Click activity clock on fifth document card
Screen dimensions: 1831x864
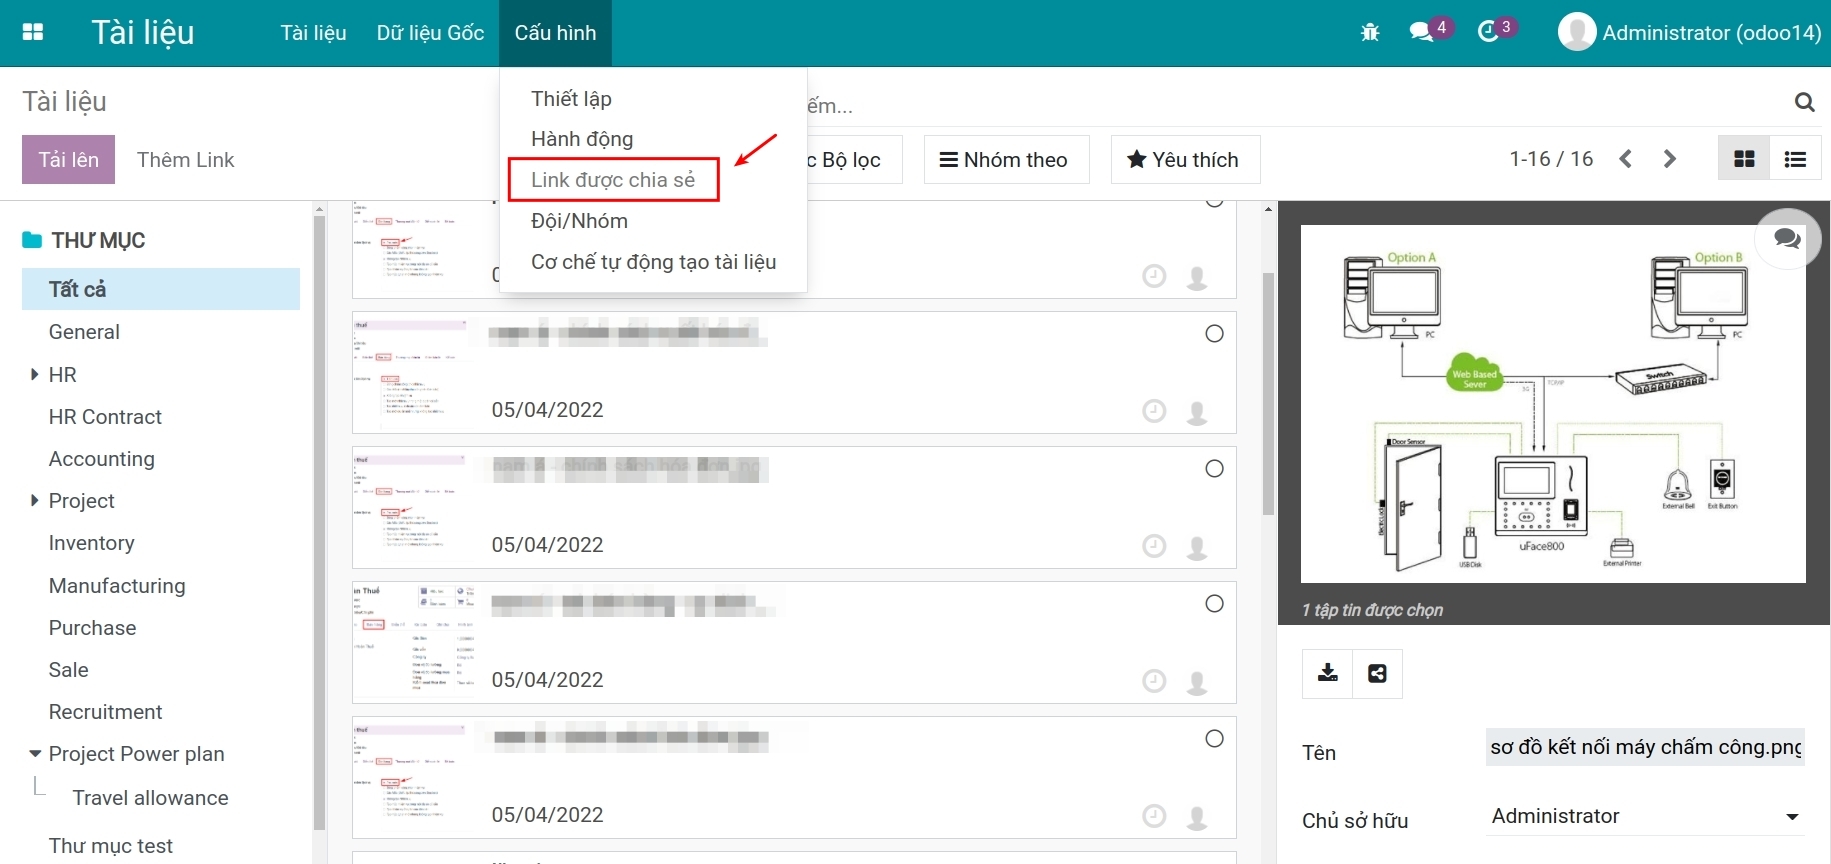(1154, 816)
